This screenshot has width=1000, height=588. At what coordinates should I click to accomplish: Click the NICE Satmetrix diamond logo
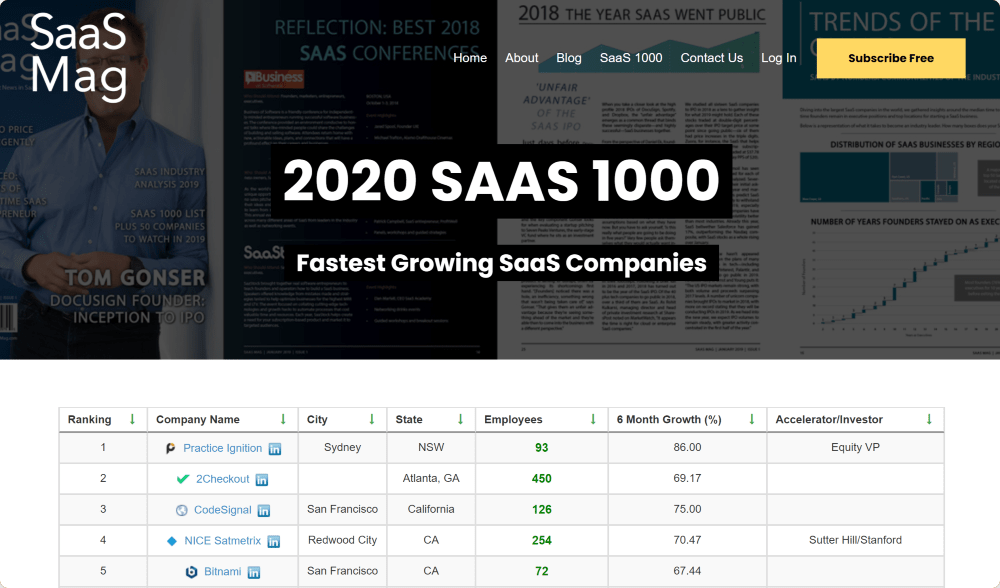click(x=172, y=541)
